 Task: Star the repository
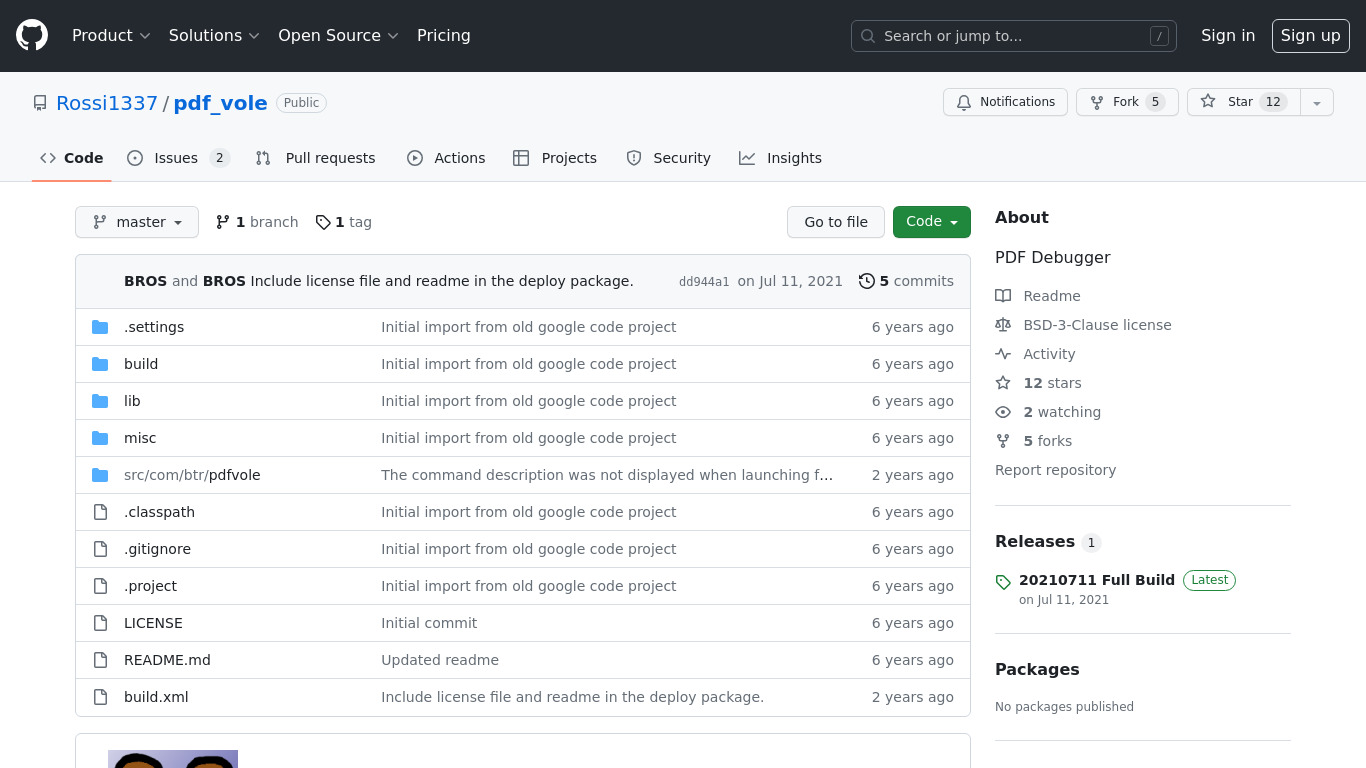[1243, 102]
